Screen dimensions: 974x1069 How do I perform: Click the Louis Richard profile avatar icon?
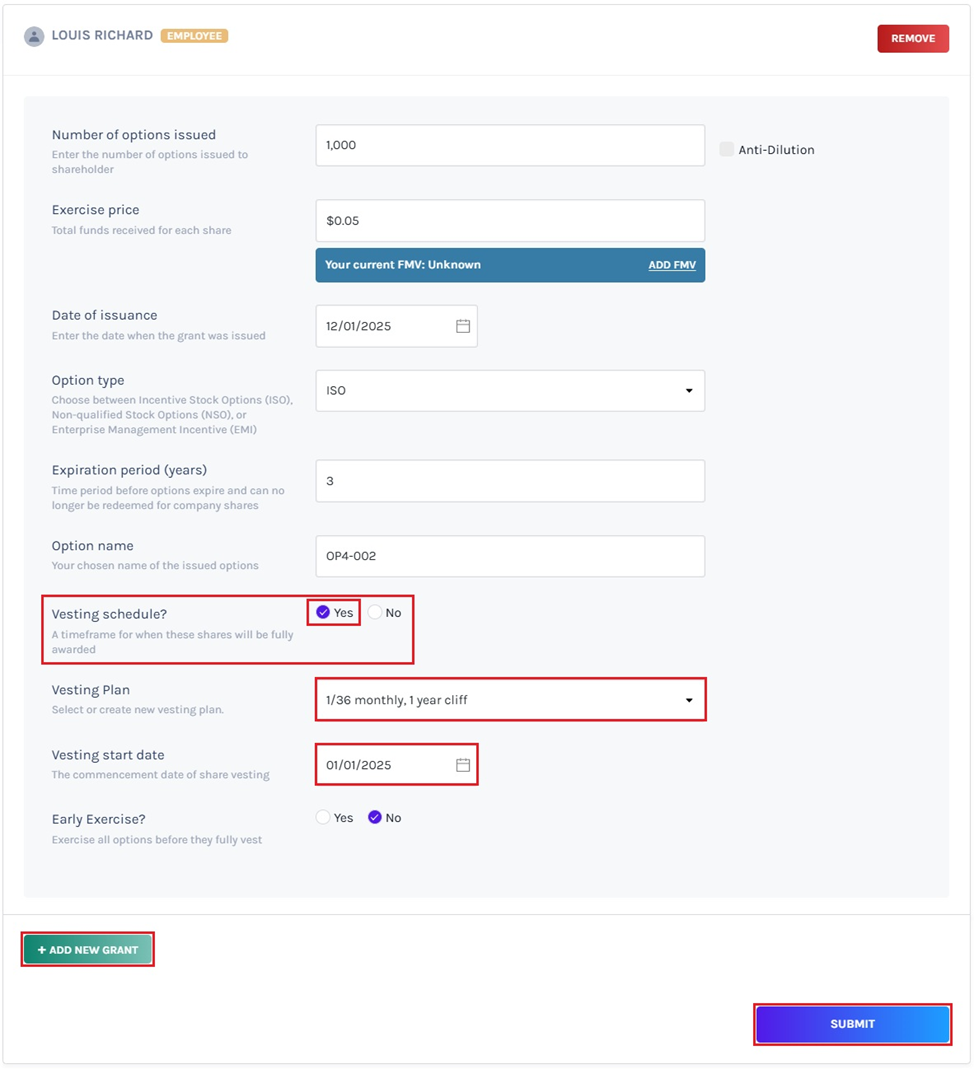click(x=33, y=35)
